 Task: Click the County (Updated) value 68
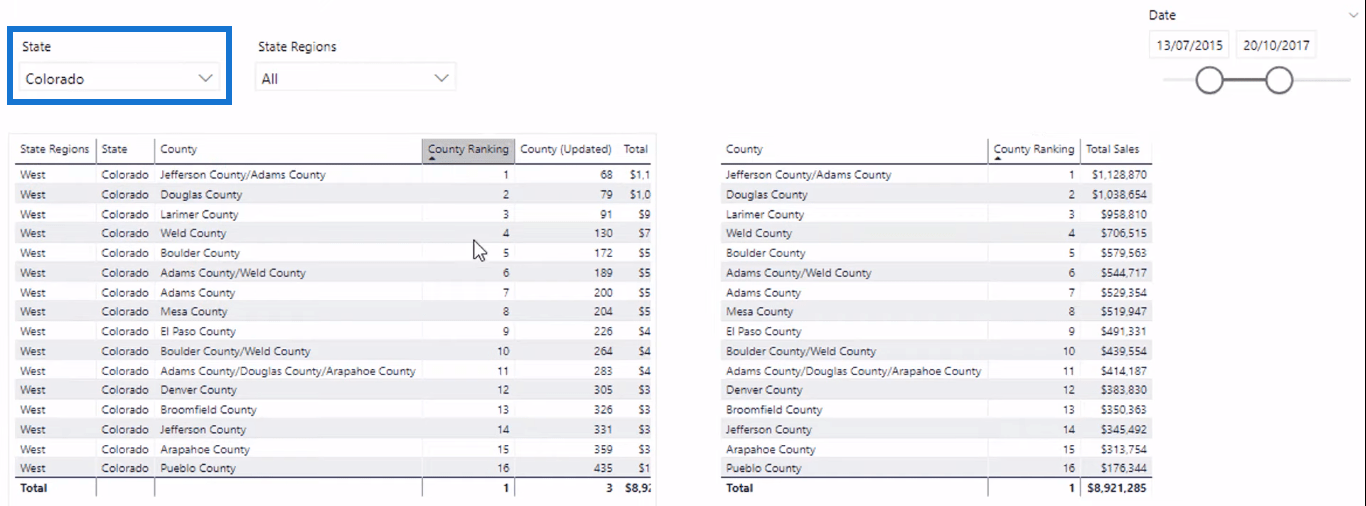pos(605,175)
